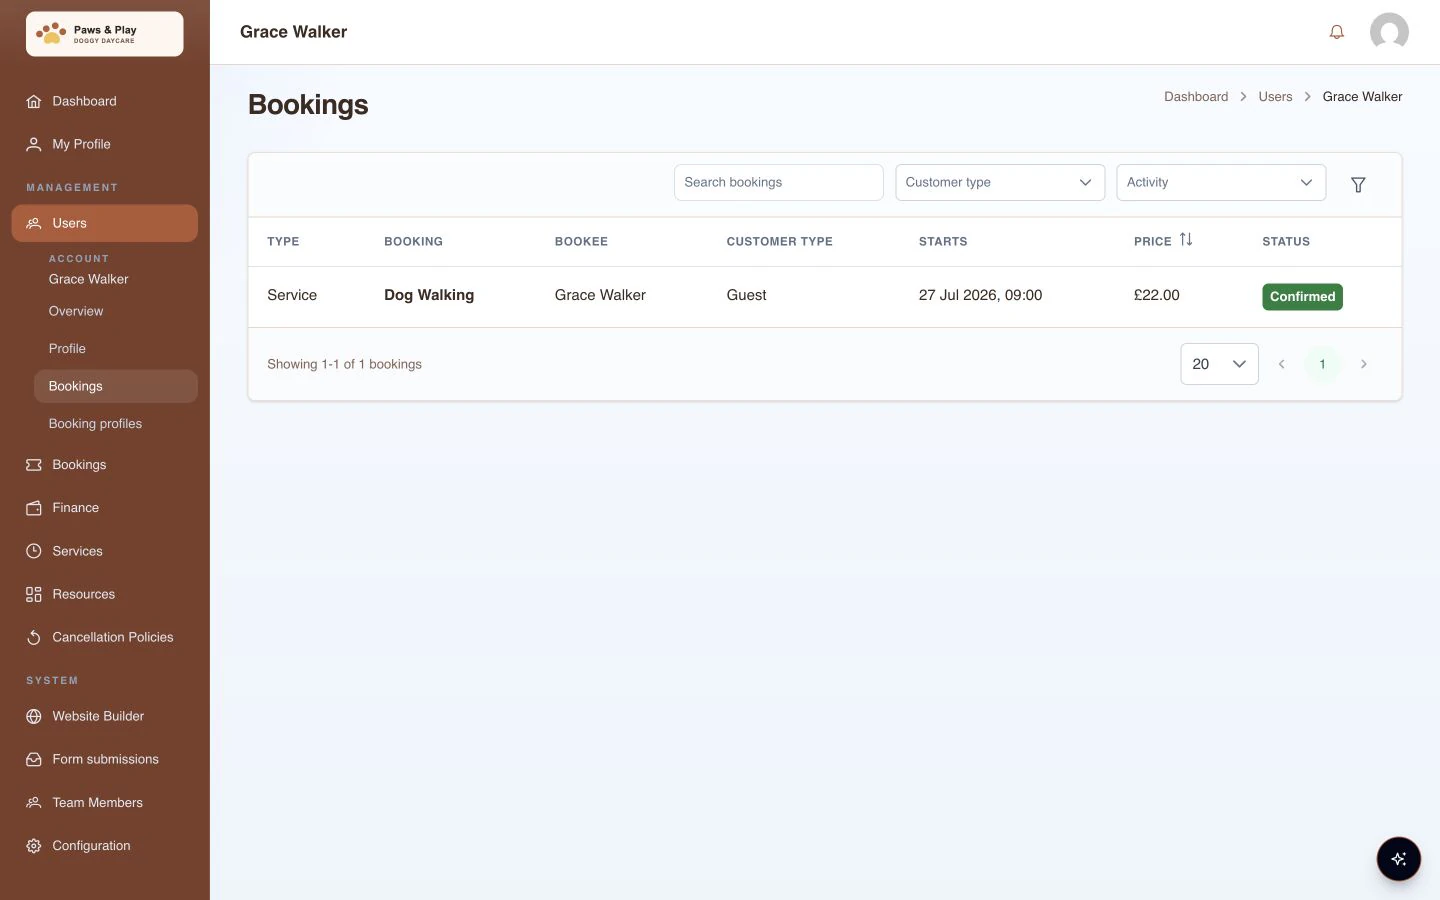Click the Users breadcrumb link

tap(1275, 97)
